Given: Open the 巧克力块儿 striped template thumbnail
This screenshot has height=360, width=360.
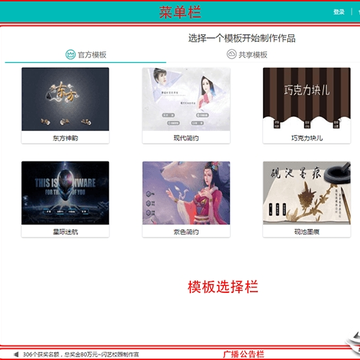Looking at the screenshot, I should click(307, 99).
